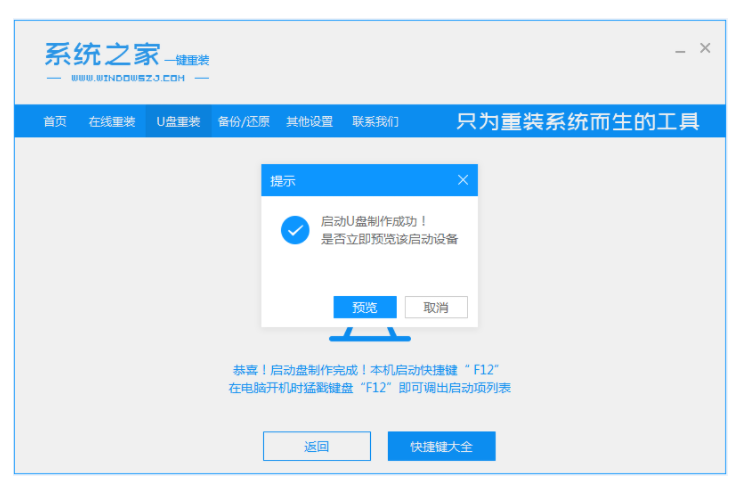Open the 首页 tab

click(55, 122)
